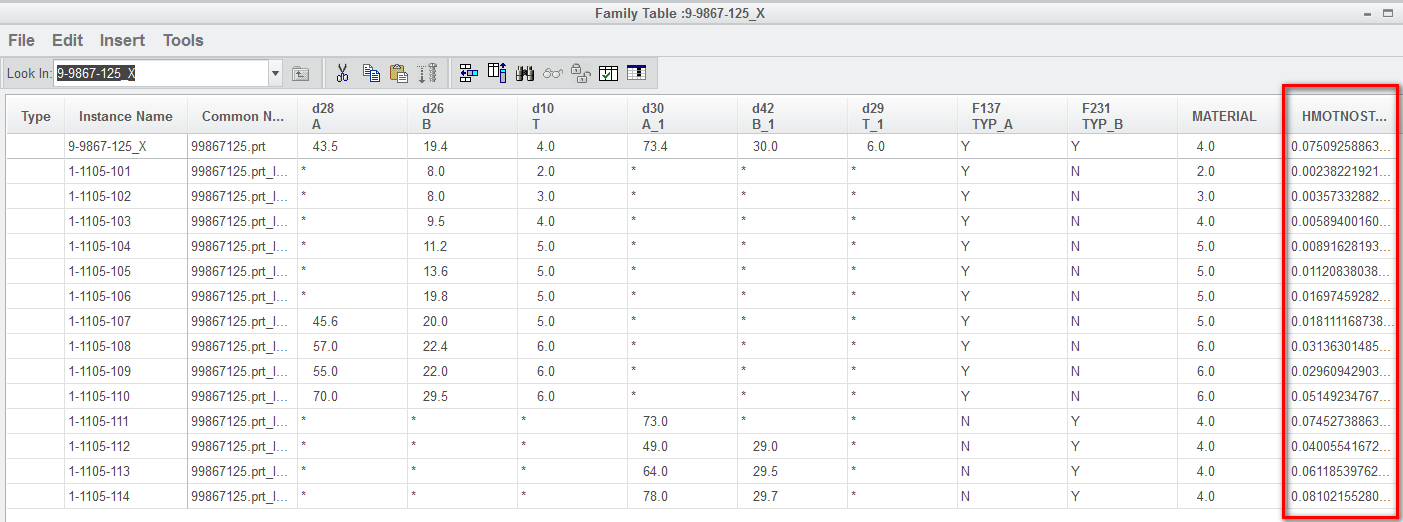1403x522 pixels.
Task: Open the Look In dropdown arrow
Action: click(275, 73)
